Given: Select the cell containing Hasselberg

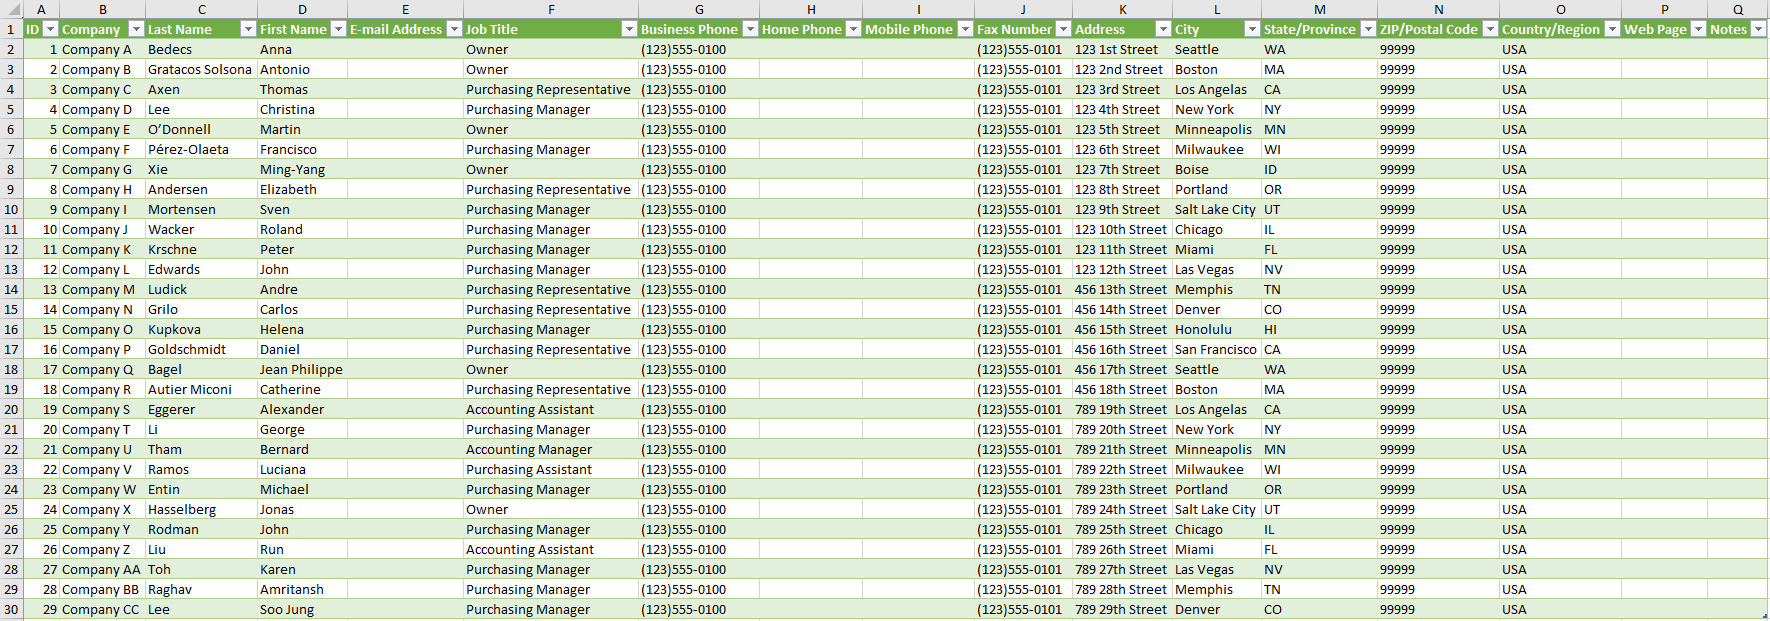Looking at the screenshot, I should [202, 509].
